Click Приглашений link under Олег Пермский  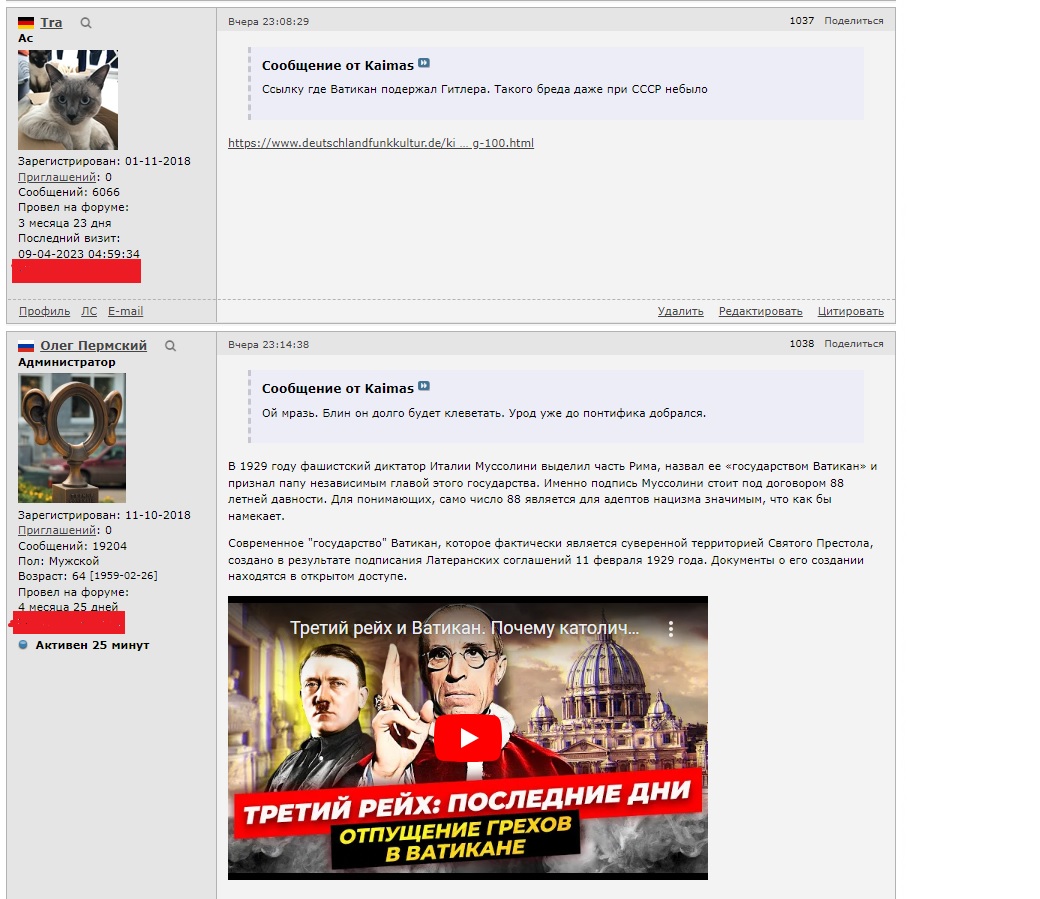[x=57, y=530]
